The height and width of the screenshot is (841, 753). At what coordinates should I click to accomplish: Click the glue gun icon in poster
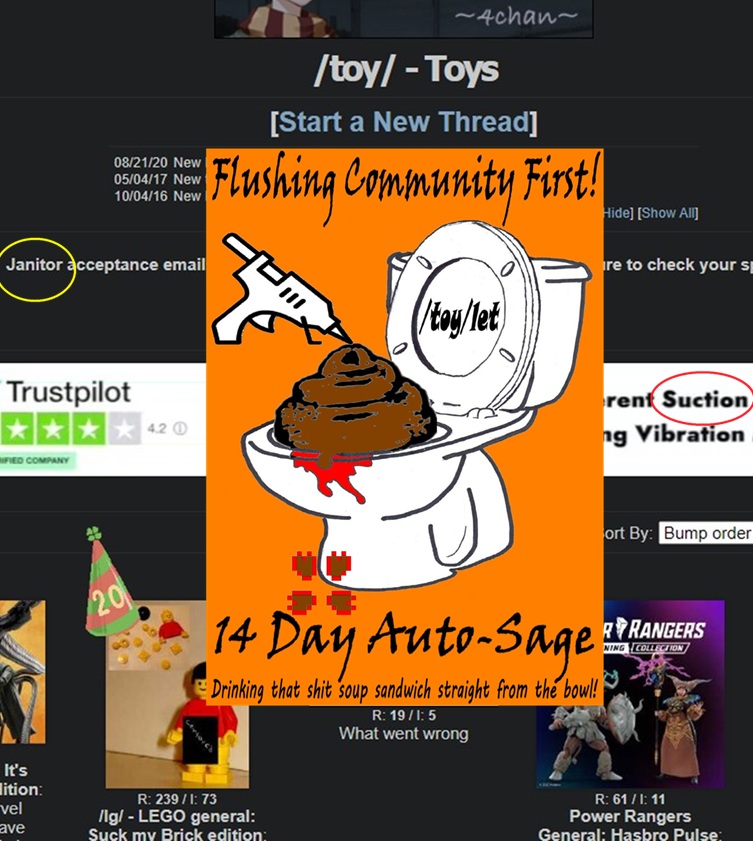[x=281, y=291]
